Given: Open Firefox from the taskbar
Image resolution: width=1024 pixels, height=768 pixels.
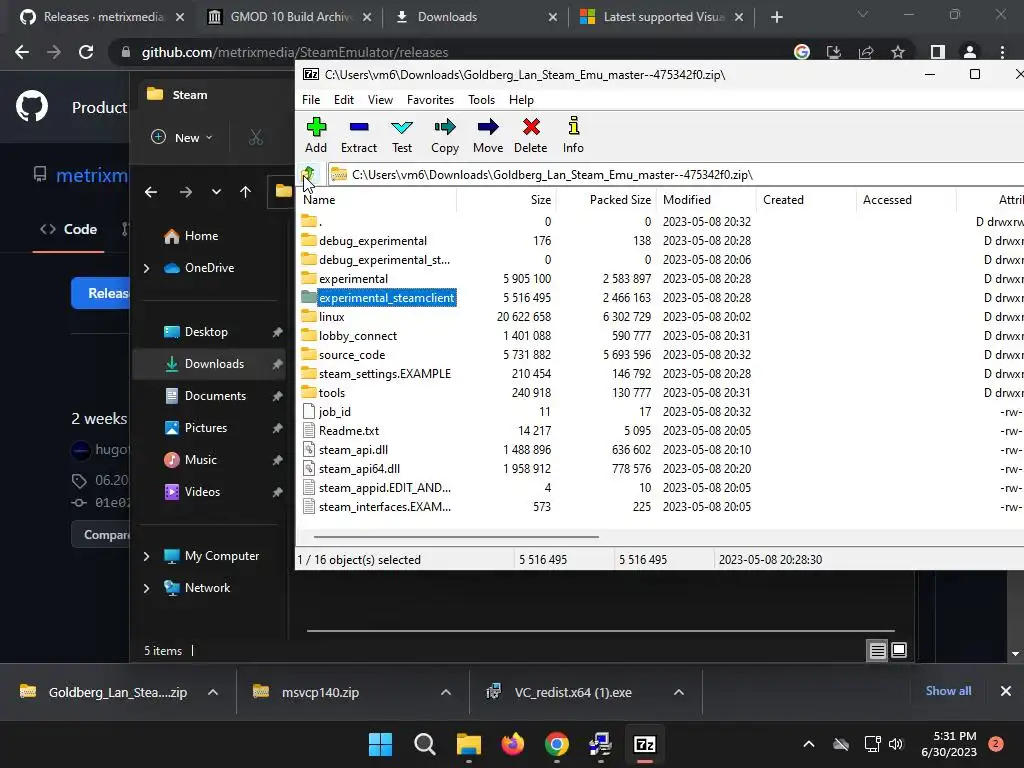Looking at the screenshot, I should (513, 744).
